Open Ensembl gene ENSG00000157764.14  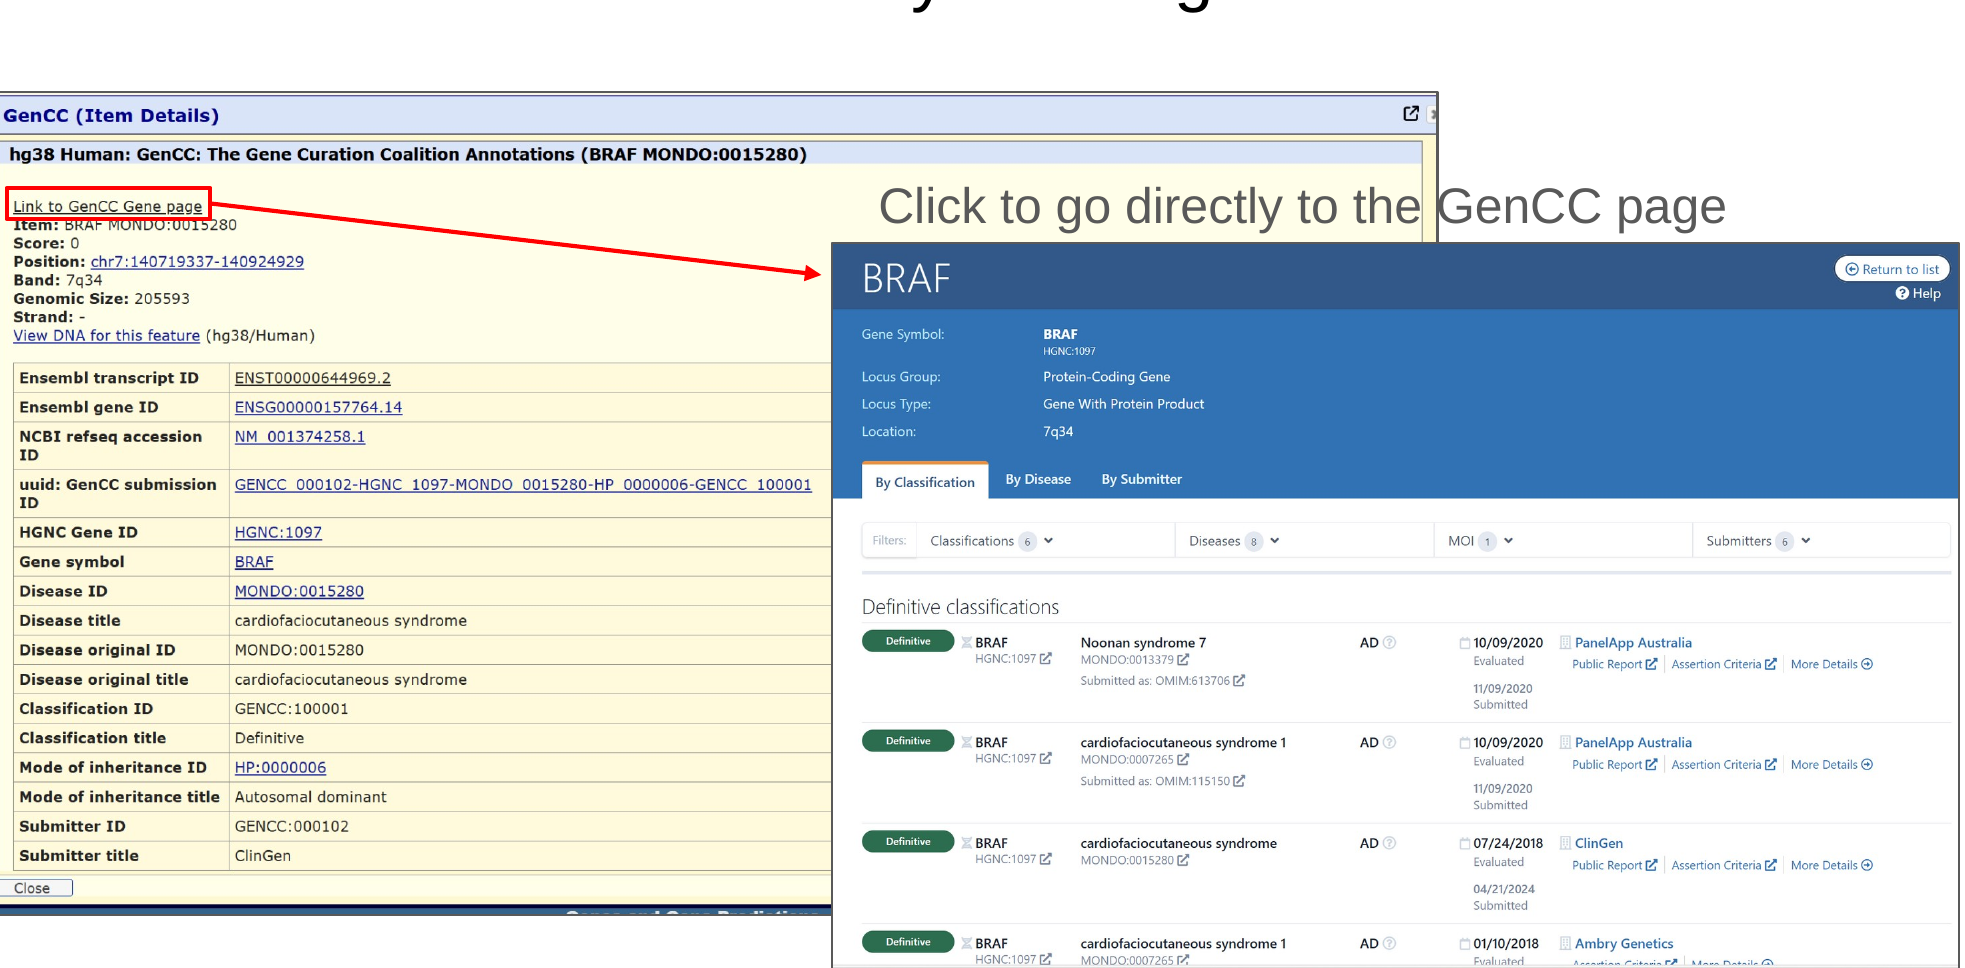pyautogui.click(x=318, y=407)
